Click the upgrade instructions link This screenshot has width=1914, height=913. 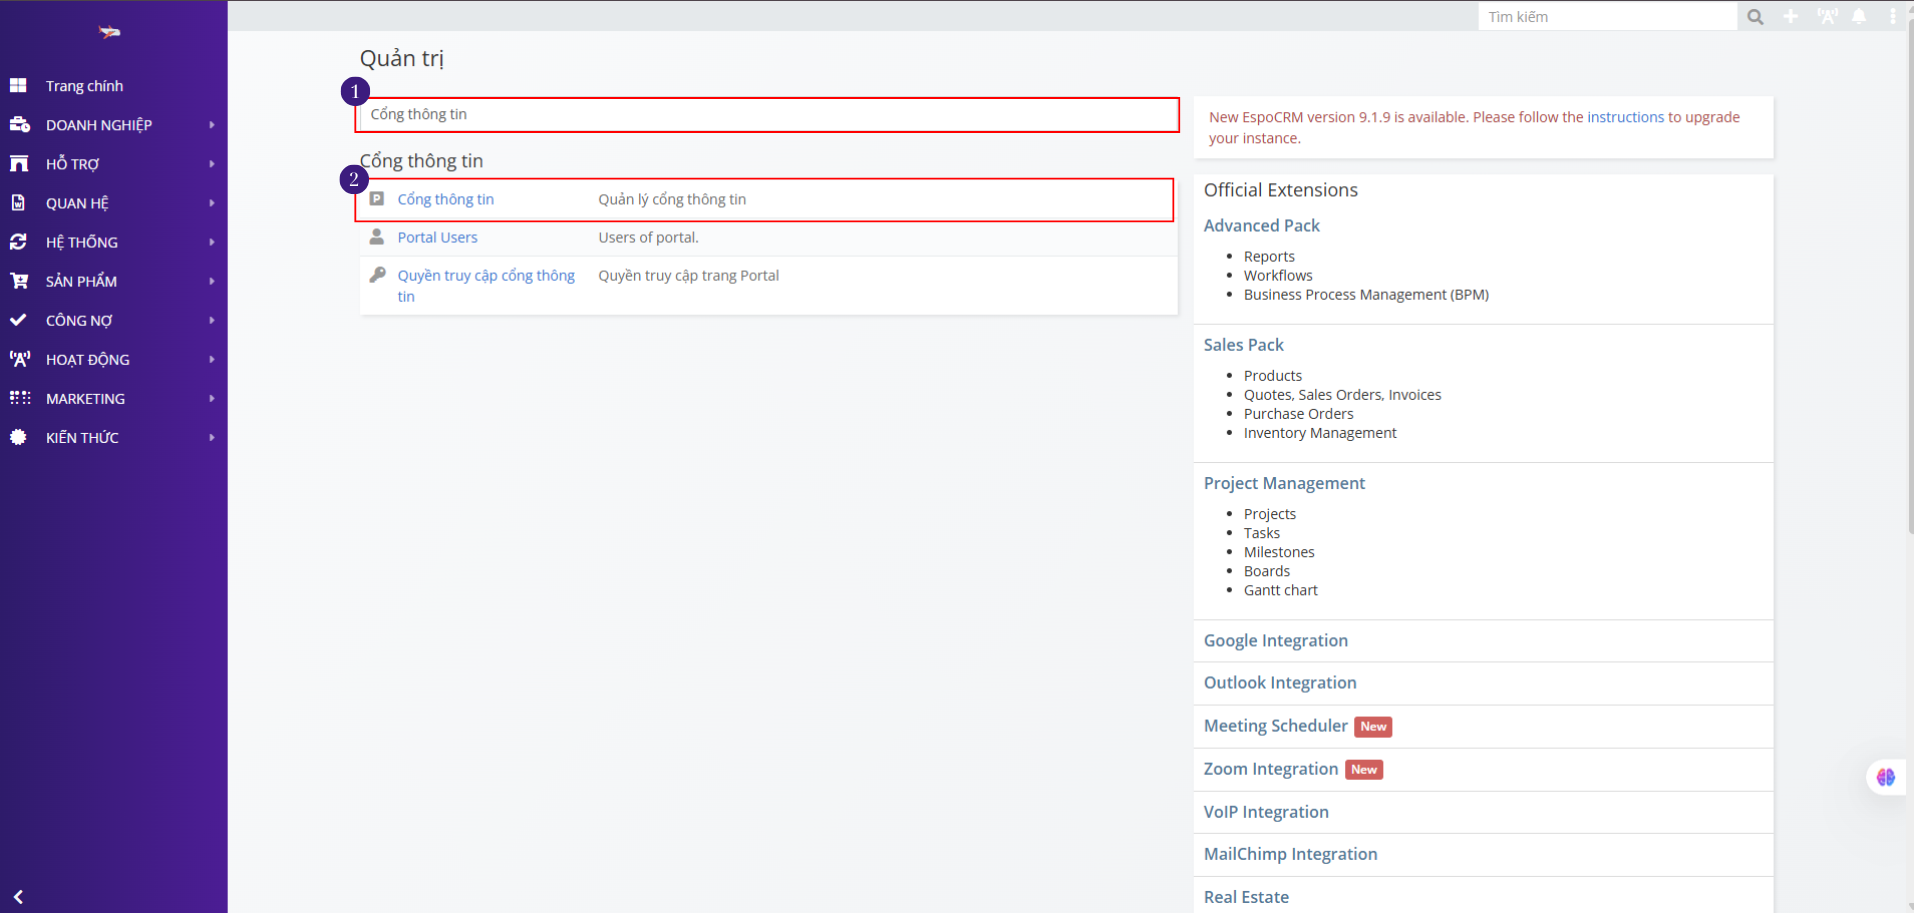pos(1625,117)
